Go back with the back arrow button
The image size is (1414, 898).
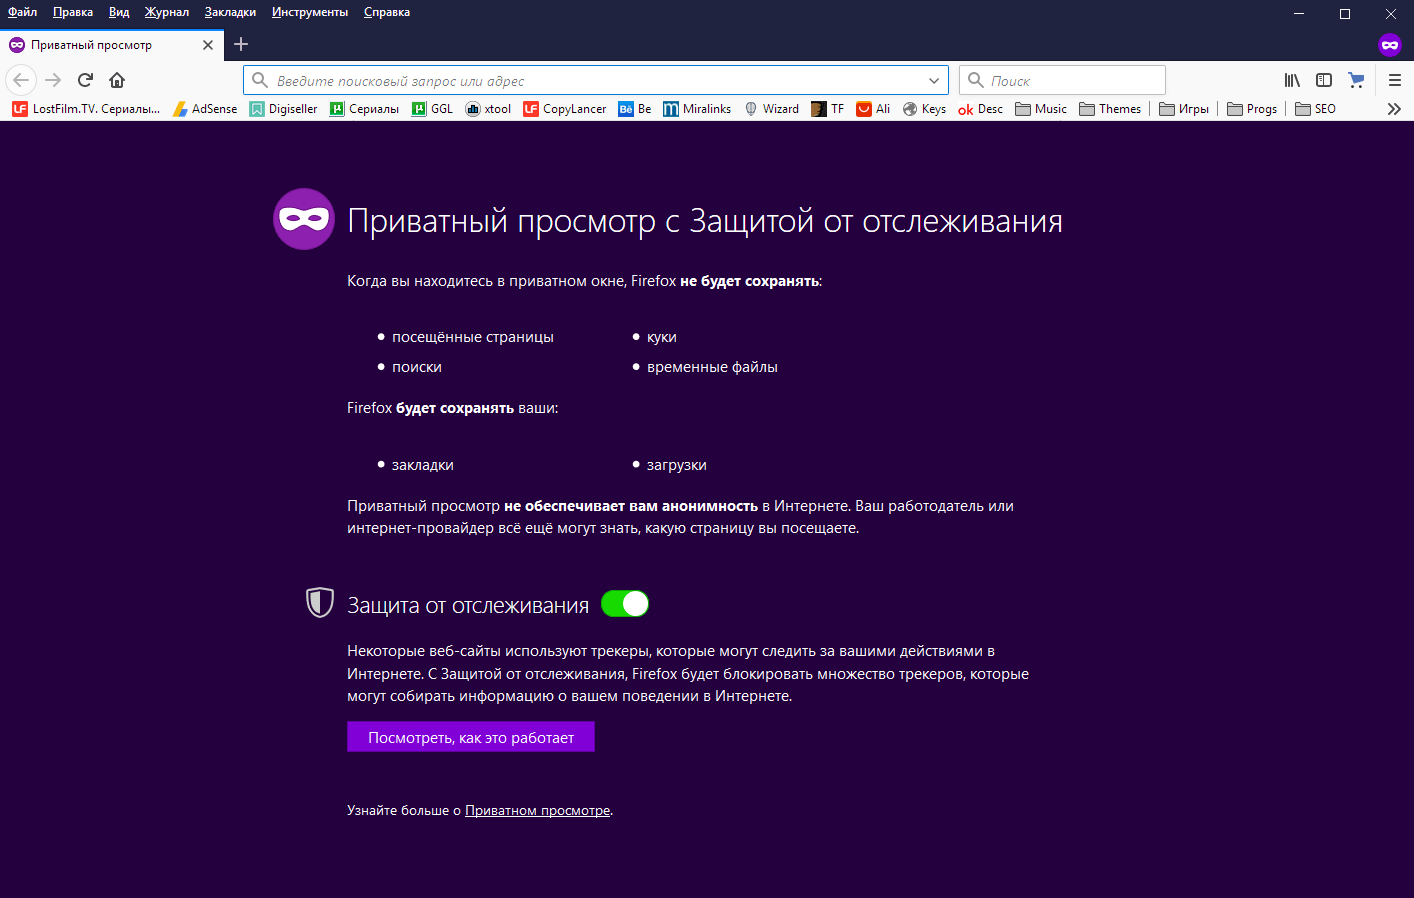(21, 80)
